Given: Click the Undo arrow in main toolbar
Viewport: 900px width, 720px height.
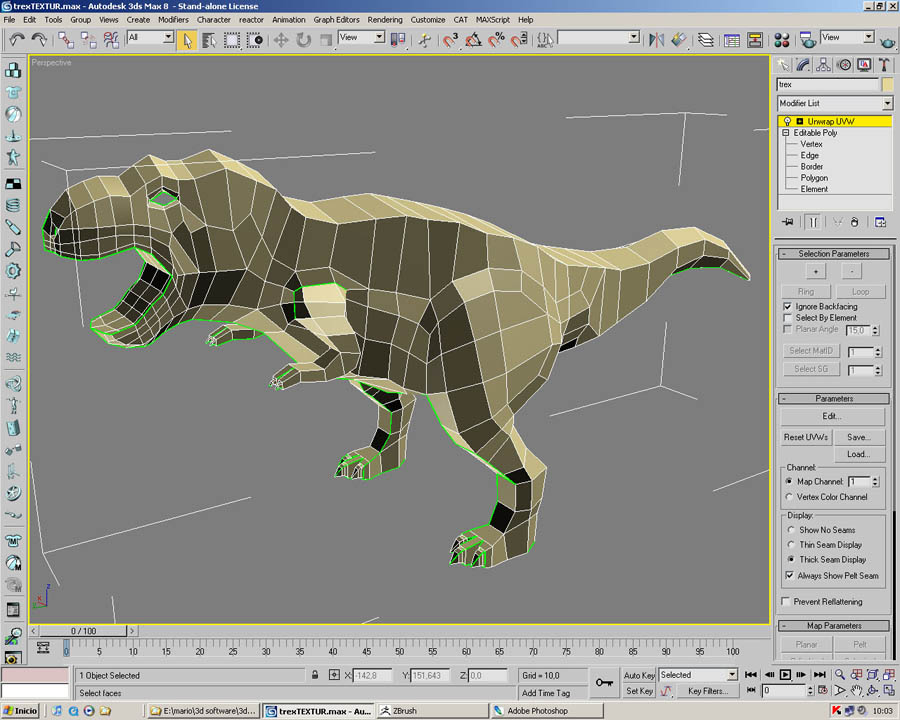Looking at the screenshot, I should [16, 39].
